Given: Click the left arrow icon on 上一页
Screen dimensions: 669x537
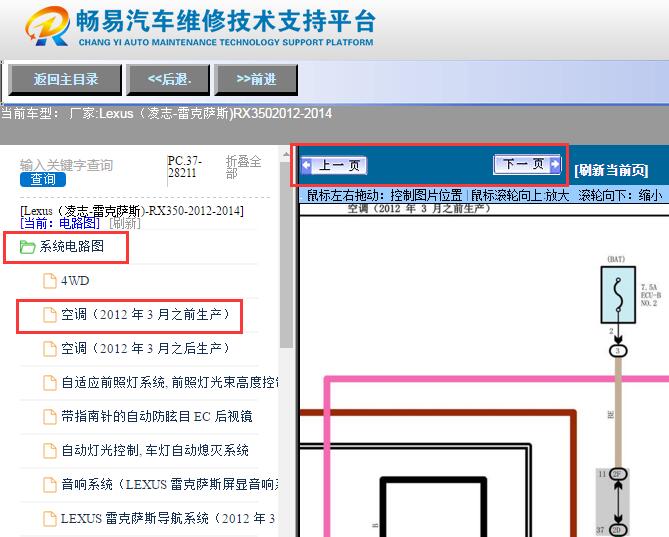Looking at the screenshot, I should click(306, 165).
